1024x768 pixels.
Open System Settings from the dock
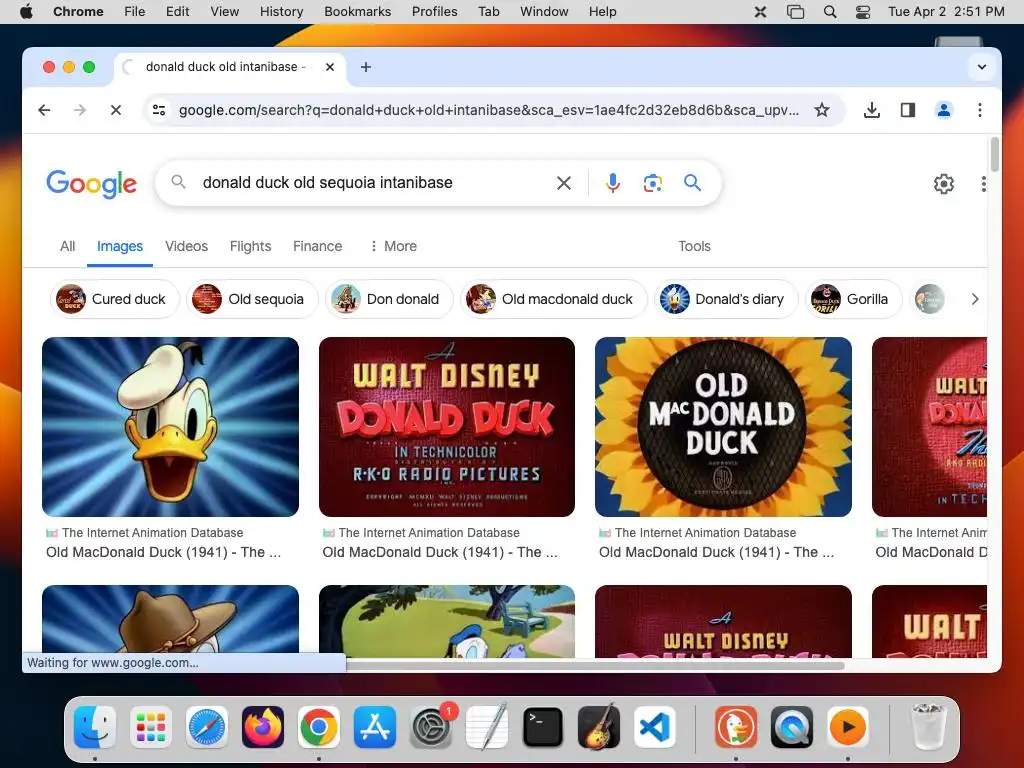point(431,727)
